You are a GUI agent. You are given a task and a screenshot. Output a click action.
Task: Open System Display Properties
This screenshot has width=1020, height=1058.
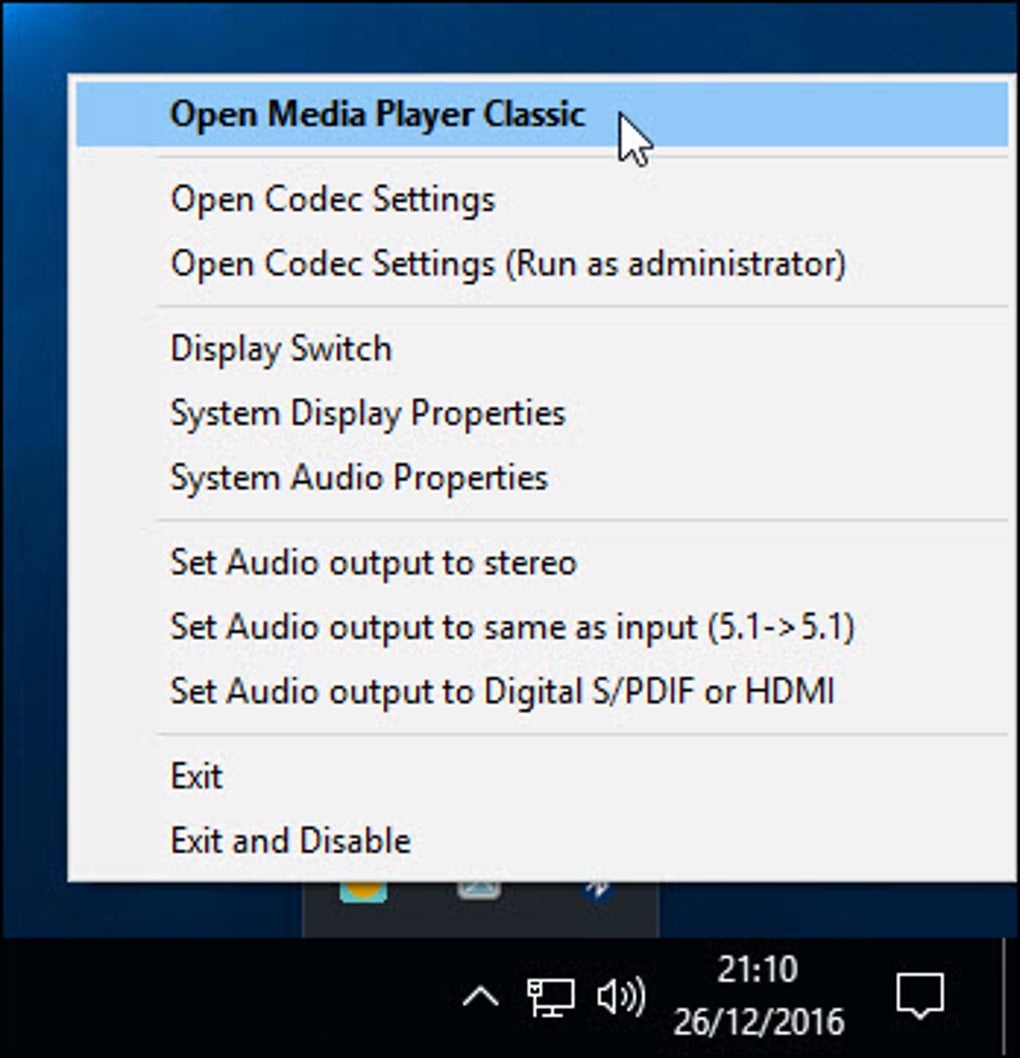(x=367, y=413)
